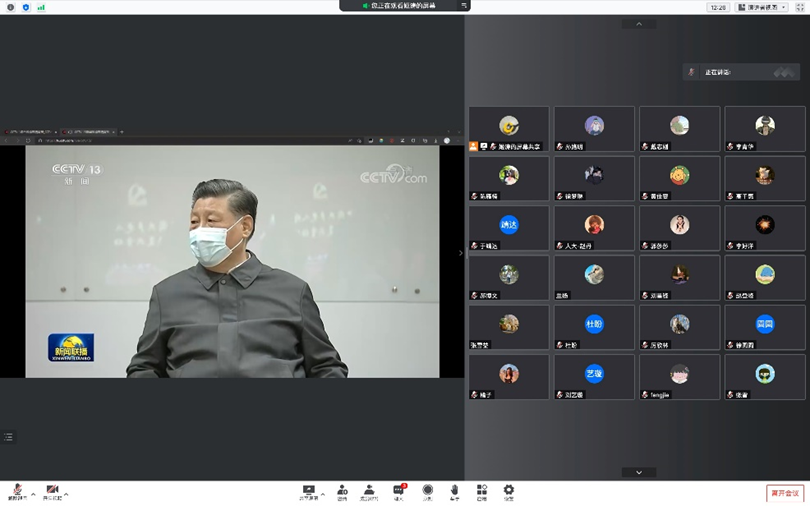Open the chat with unread badge
The image size is (810, 506).
tap(398, 490)
